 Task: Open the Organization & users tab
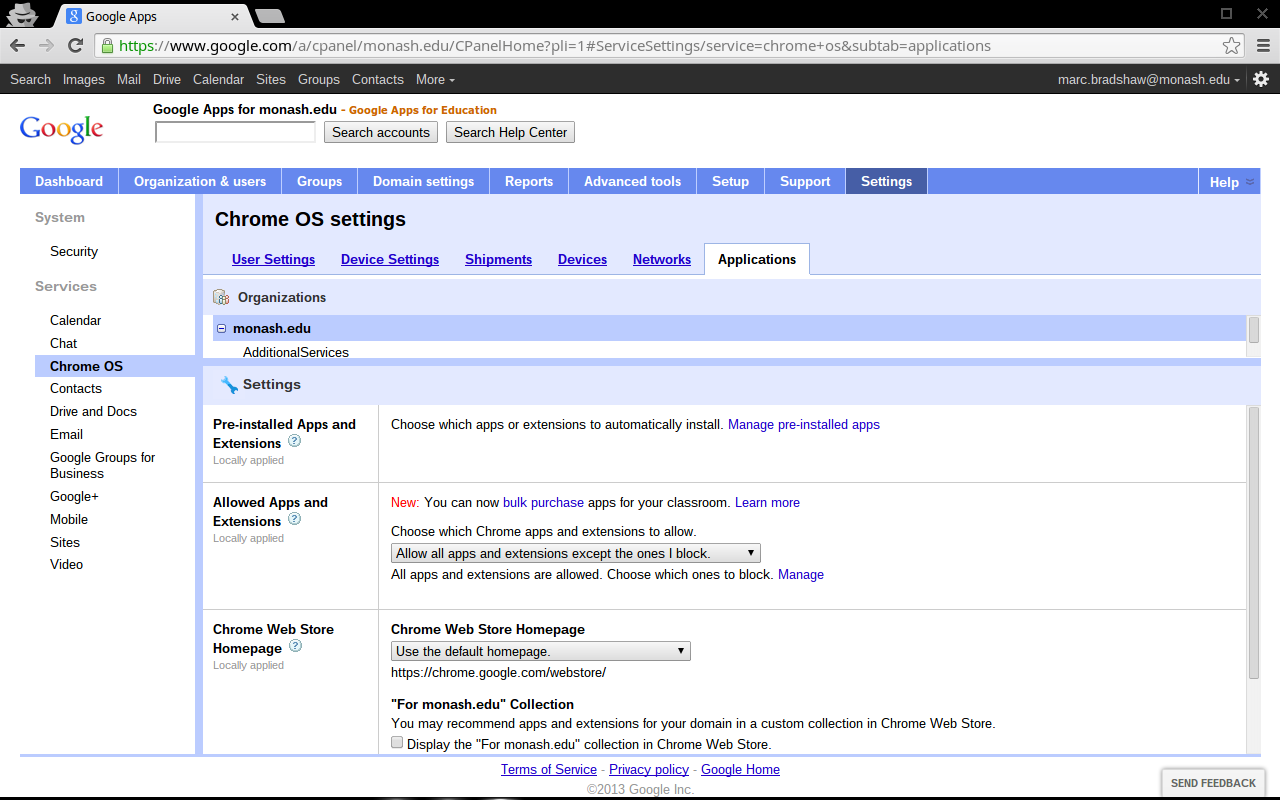tap(200, 181)
